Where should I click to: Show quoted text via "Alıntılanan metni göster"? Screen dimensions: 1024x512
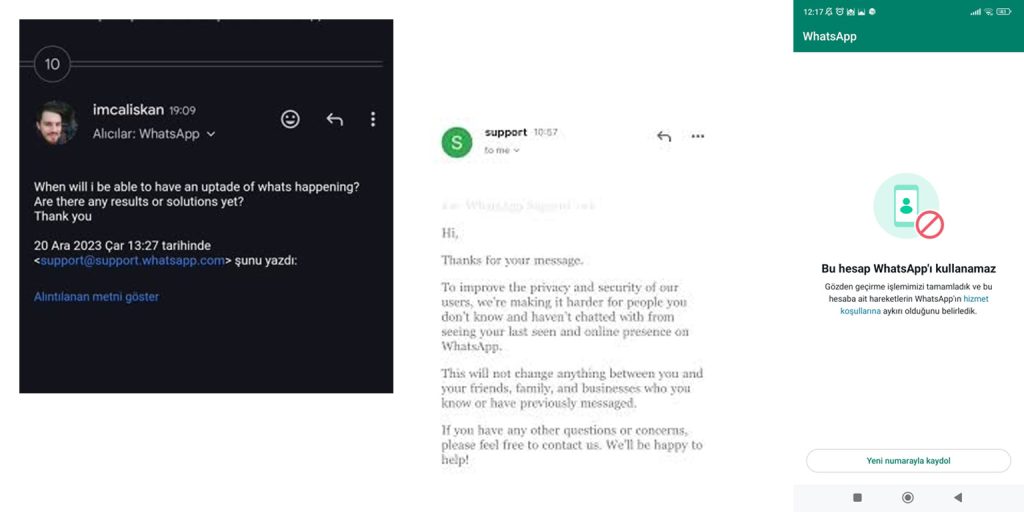[x=96, y=296]
